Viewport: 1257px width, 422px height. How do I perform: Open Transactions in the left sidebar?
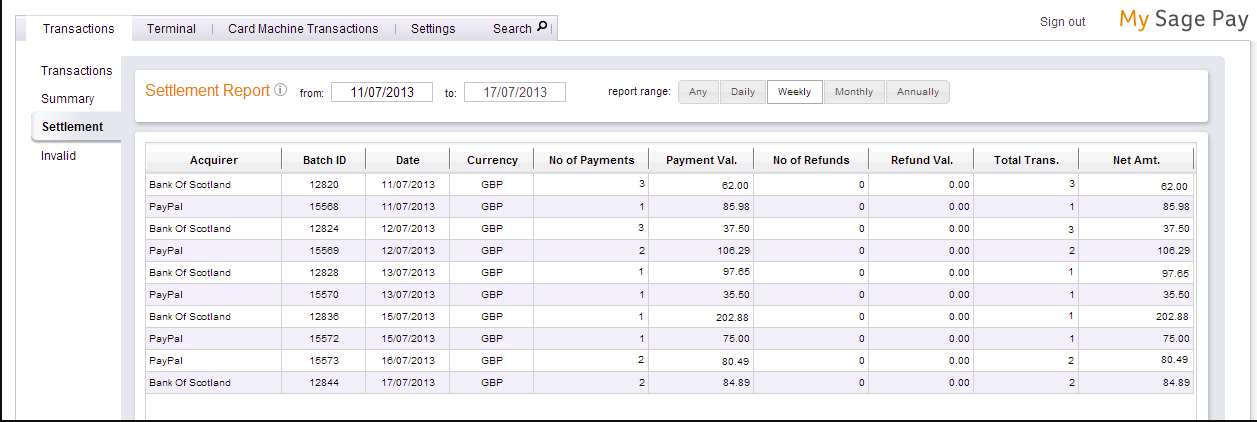76,71
